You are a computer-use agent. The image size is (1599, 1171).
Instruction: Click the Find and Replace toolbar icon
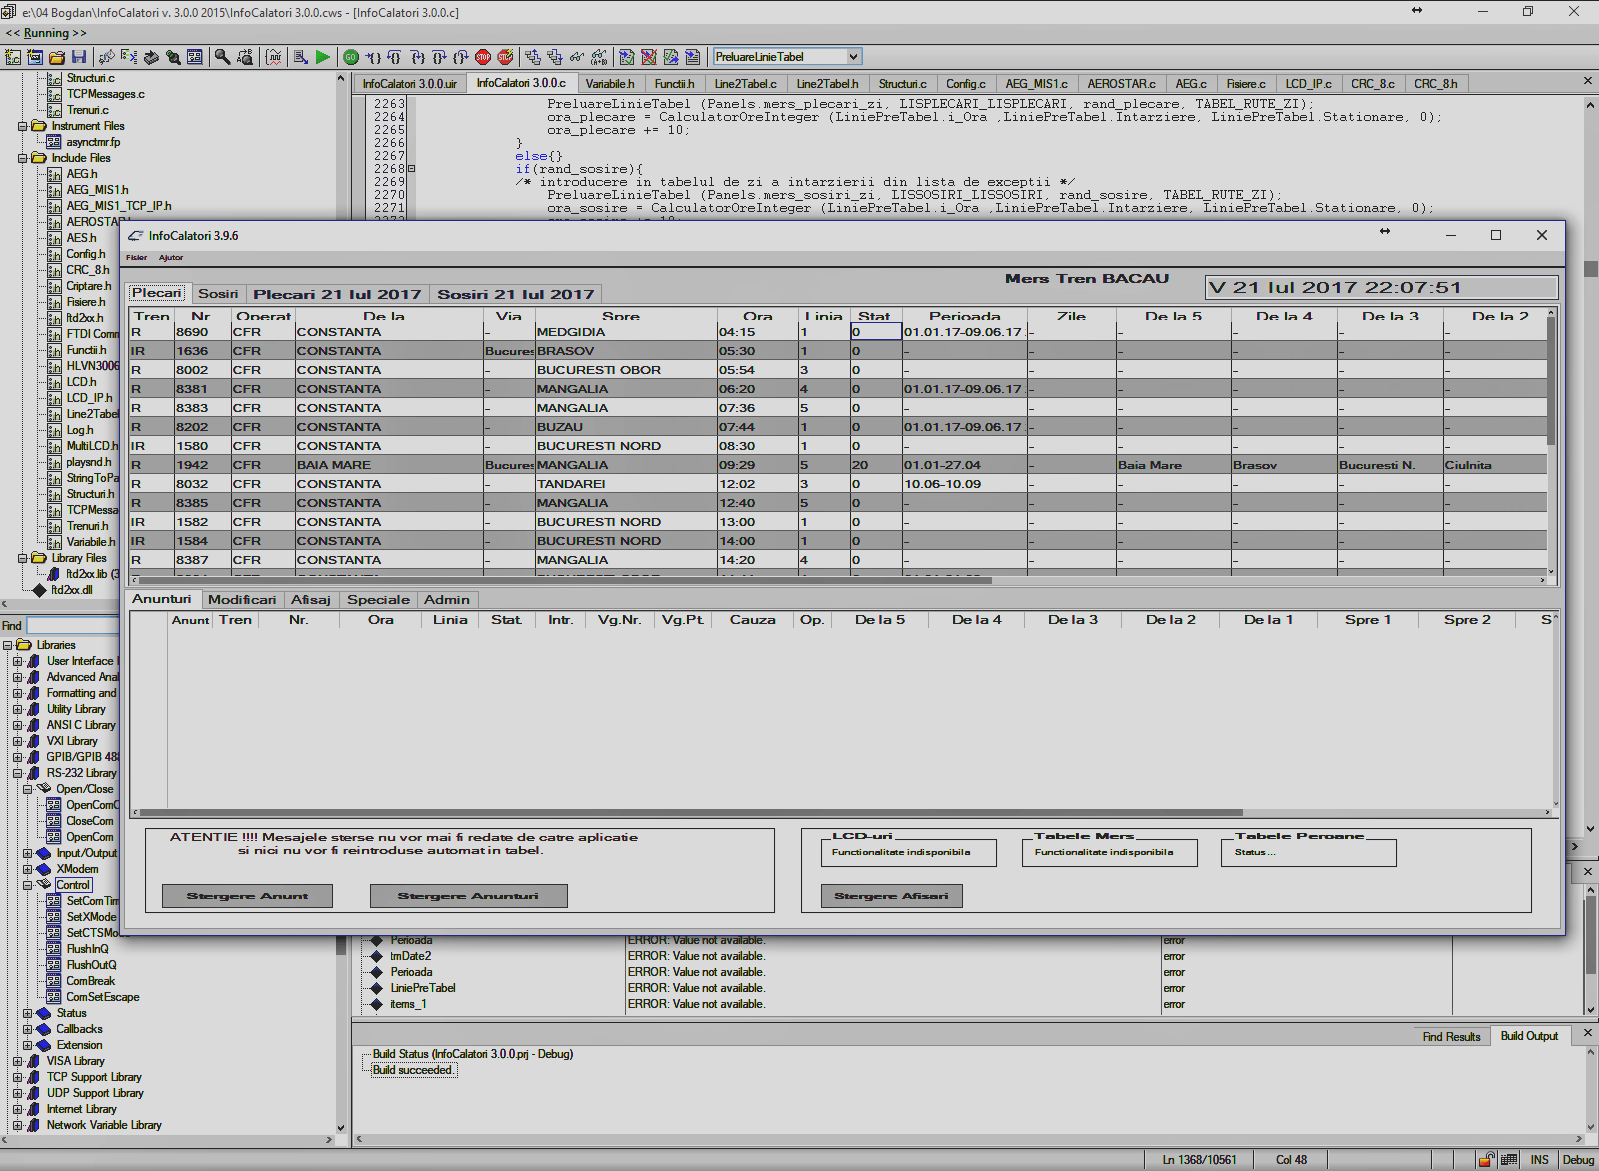[245, 57]
